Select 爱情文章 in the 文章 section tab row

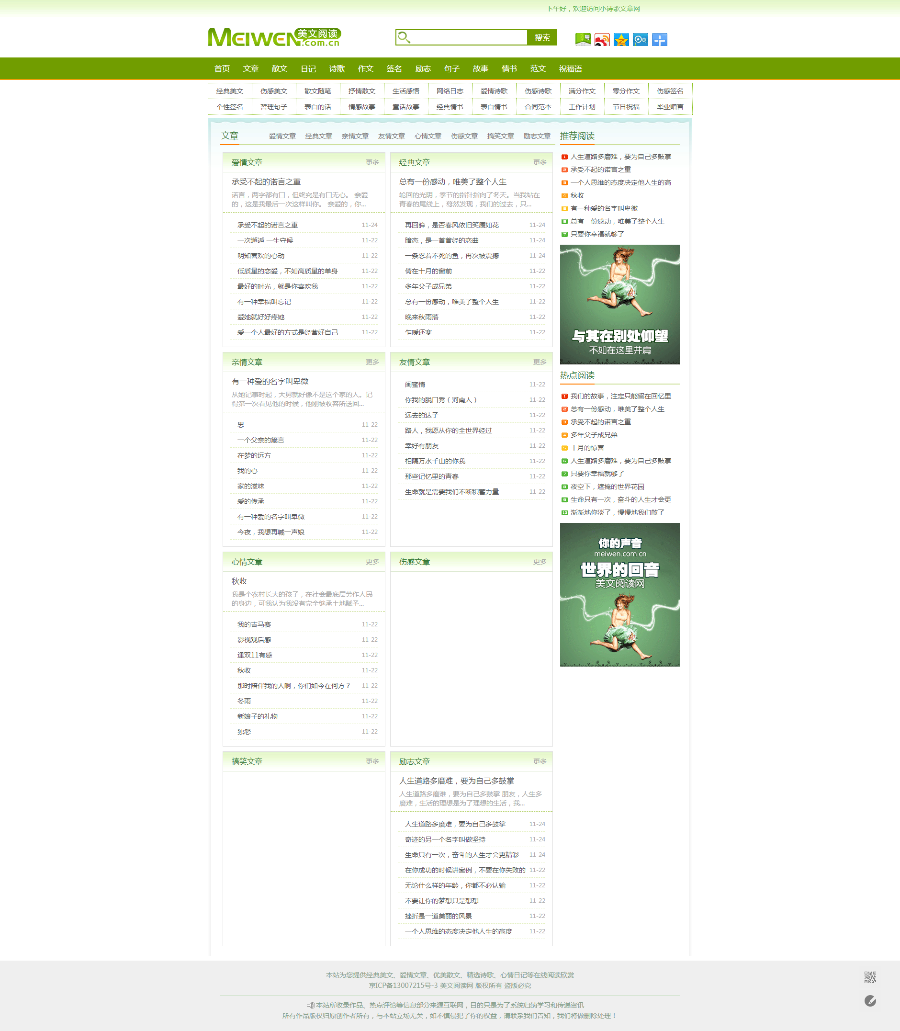tap(283, 136)
